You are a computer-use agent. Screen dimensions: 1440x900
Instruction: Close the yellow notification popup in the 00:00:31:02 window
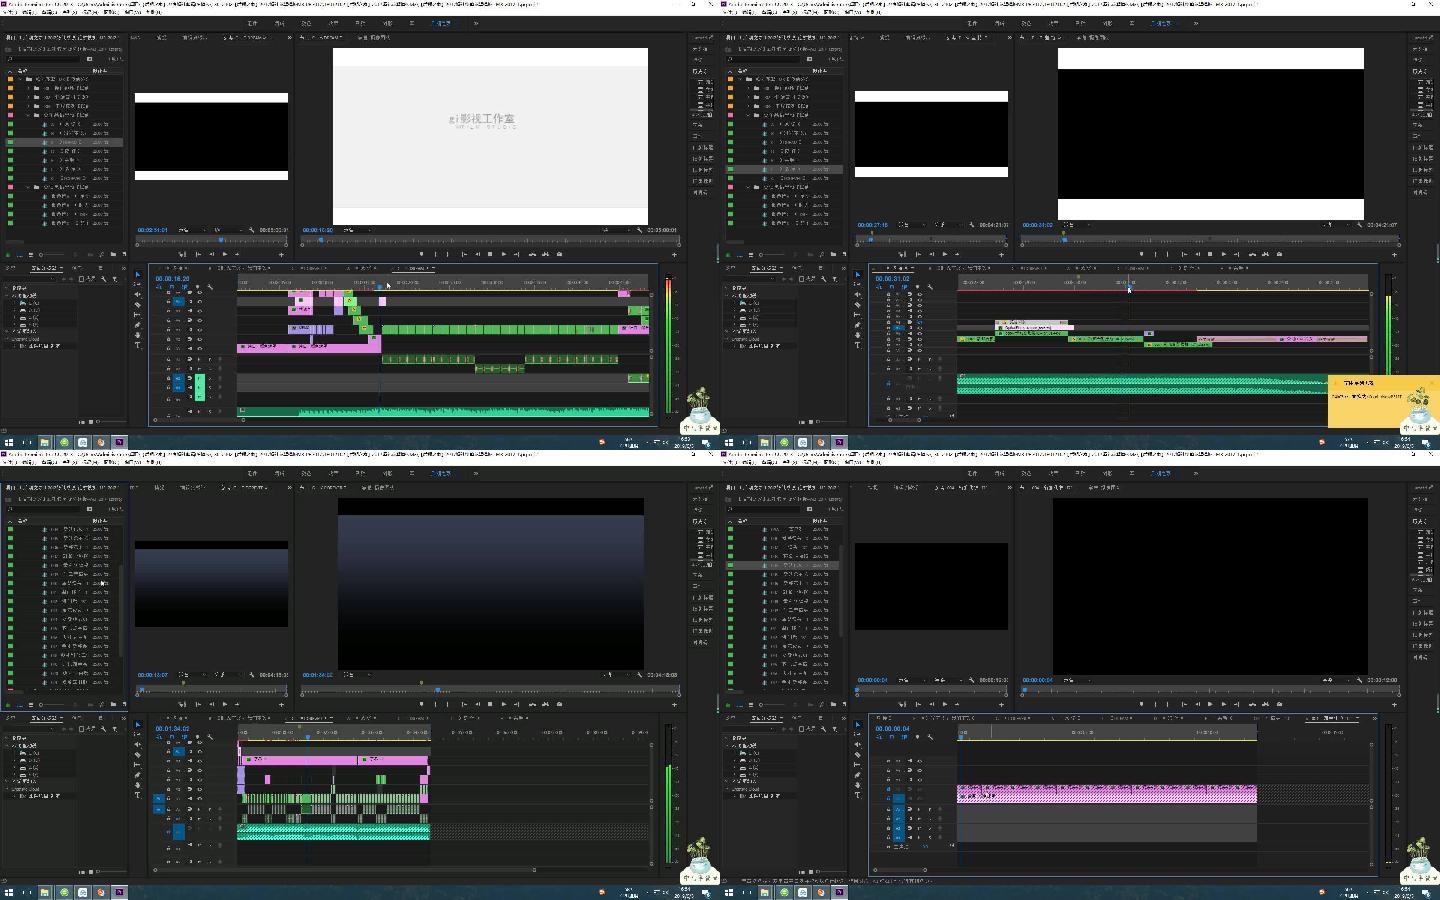pos(1432,383)
